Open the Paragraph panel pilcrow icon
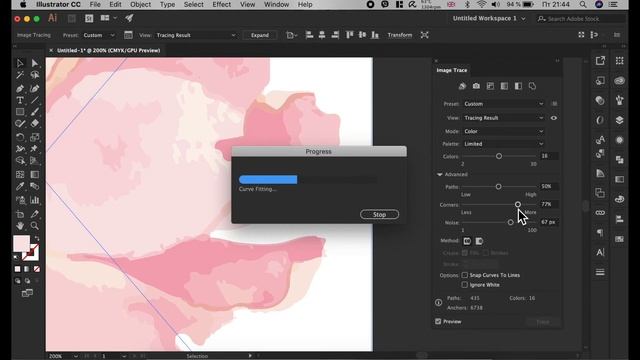 coord(600,232)
